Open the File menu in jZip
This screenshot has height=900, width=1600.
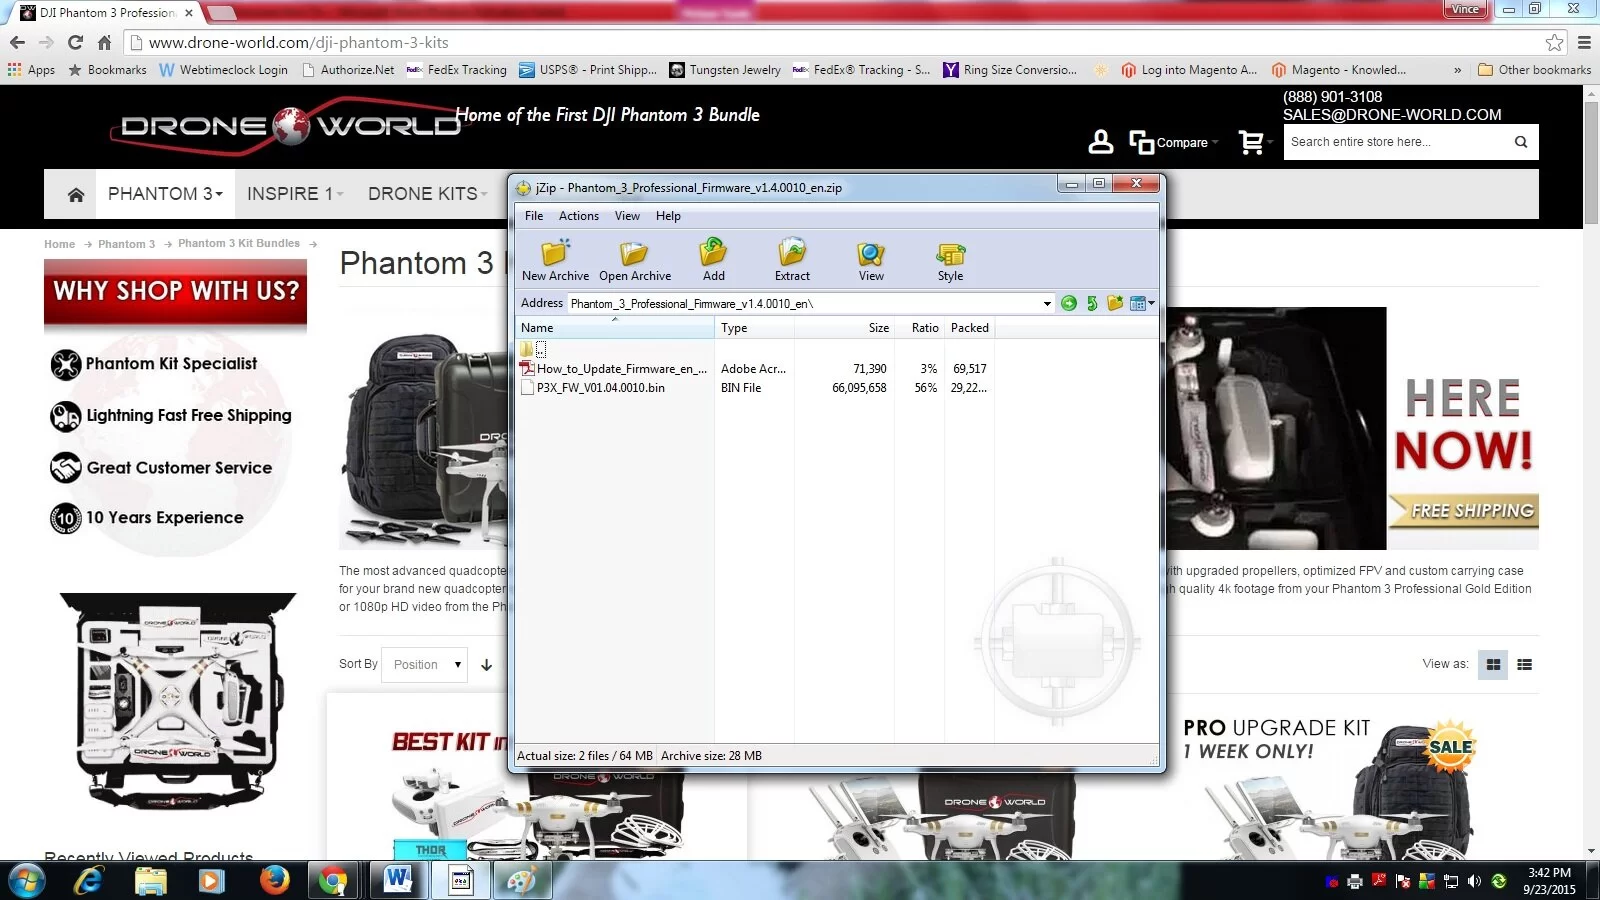[534, 216]
